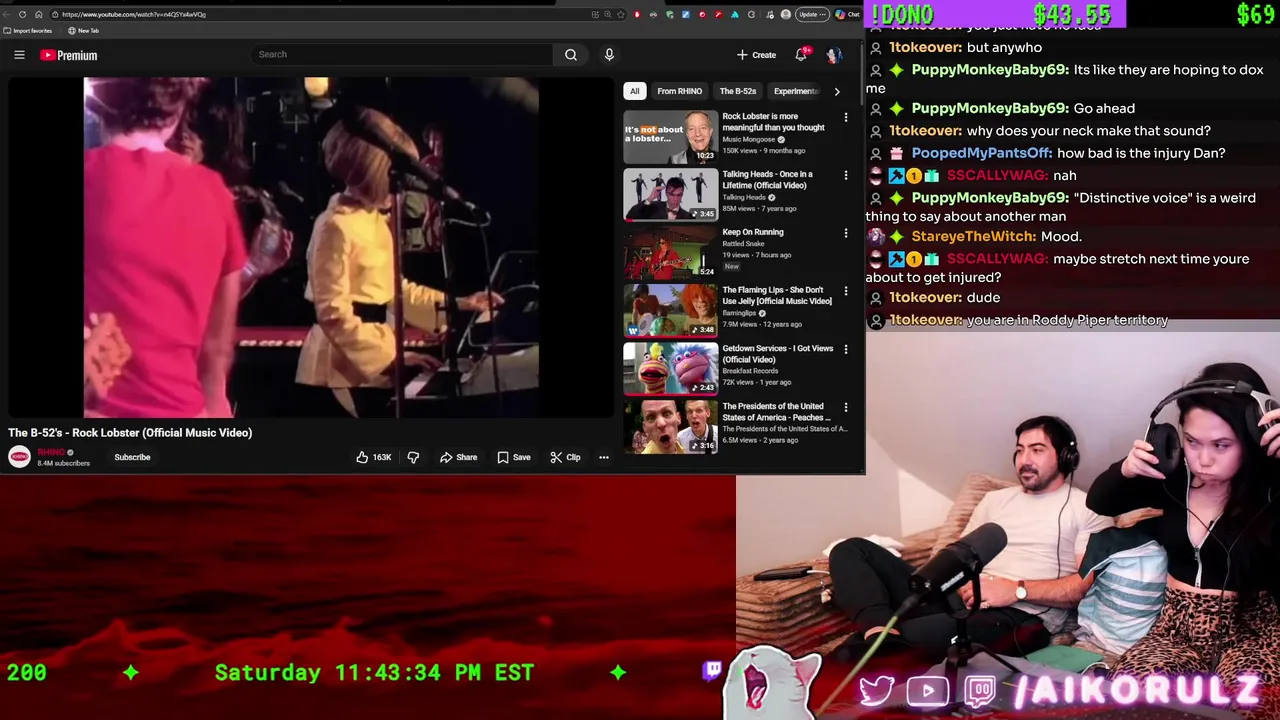The width and height of the screenshot is (1280, 720).
Task: Open the notifications bell
Action: pyautogui.click(x=801, y=55)
